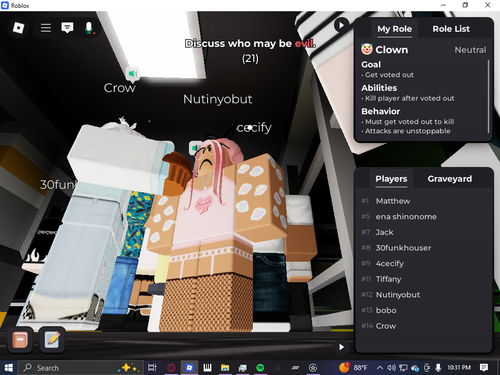Image resolution: width=500 pixels, height=375 pixels.
Task: Click the Roblox taskbar icon
Action: click(x=189, y=368)
